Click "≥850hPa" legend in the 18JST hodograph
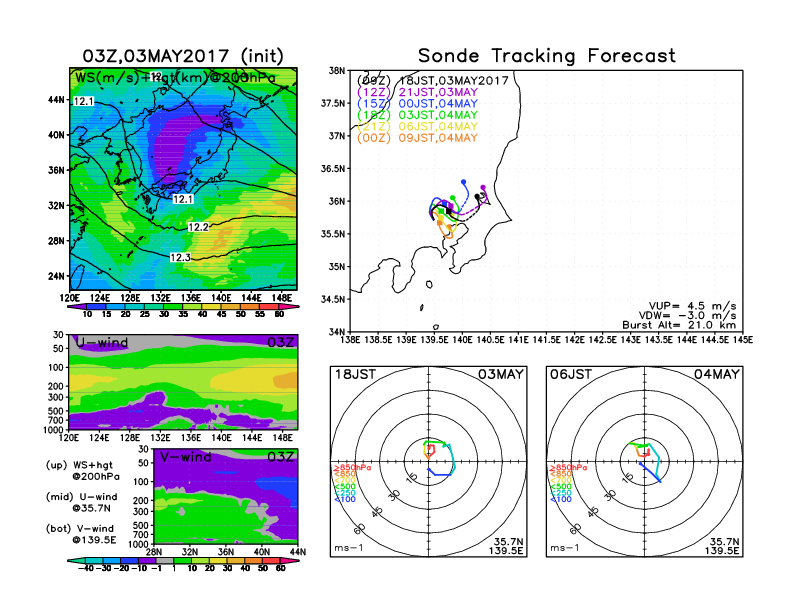 pyautogui.click(x=352, y=468)
